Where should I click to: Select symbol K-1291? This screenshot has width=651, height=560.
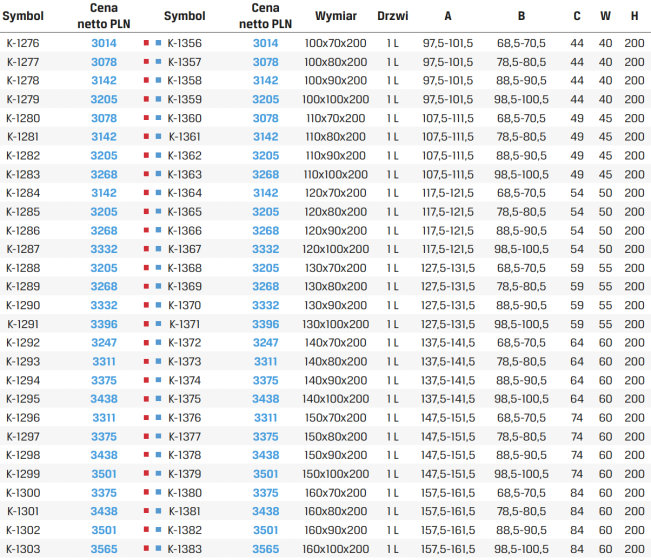[23, 324]
